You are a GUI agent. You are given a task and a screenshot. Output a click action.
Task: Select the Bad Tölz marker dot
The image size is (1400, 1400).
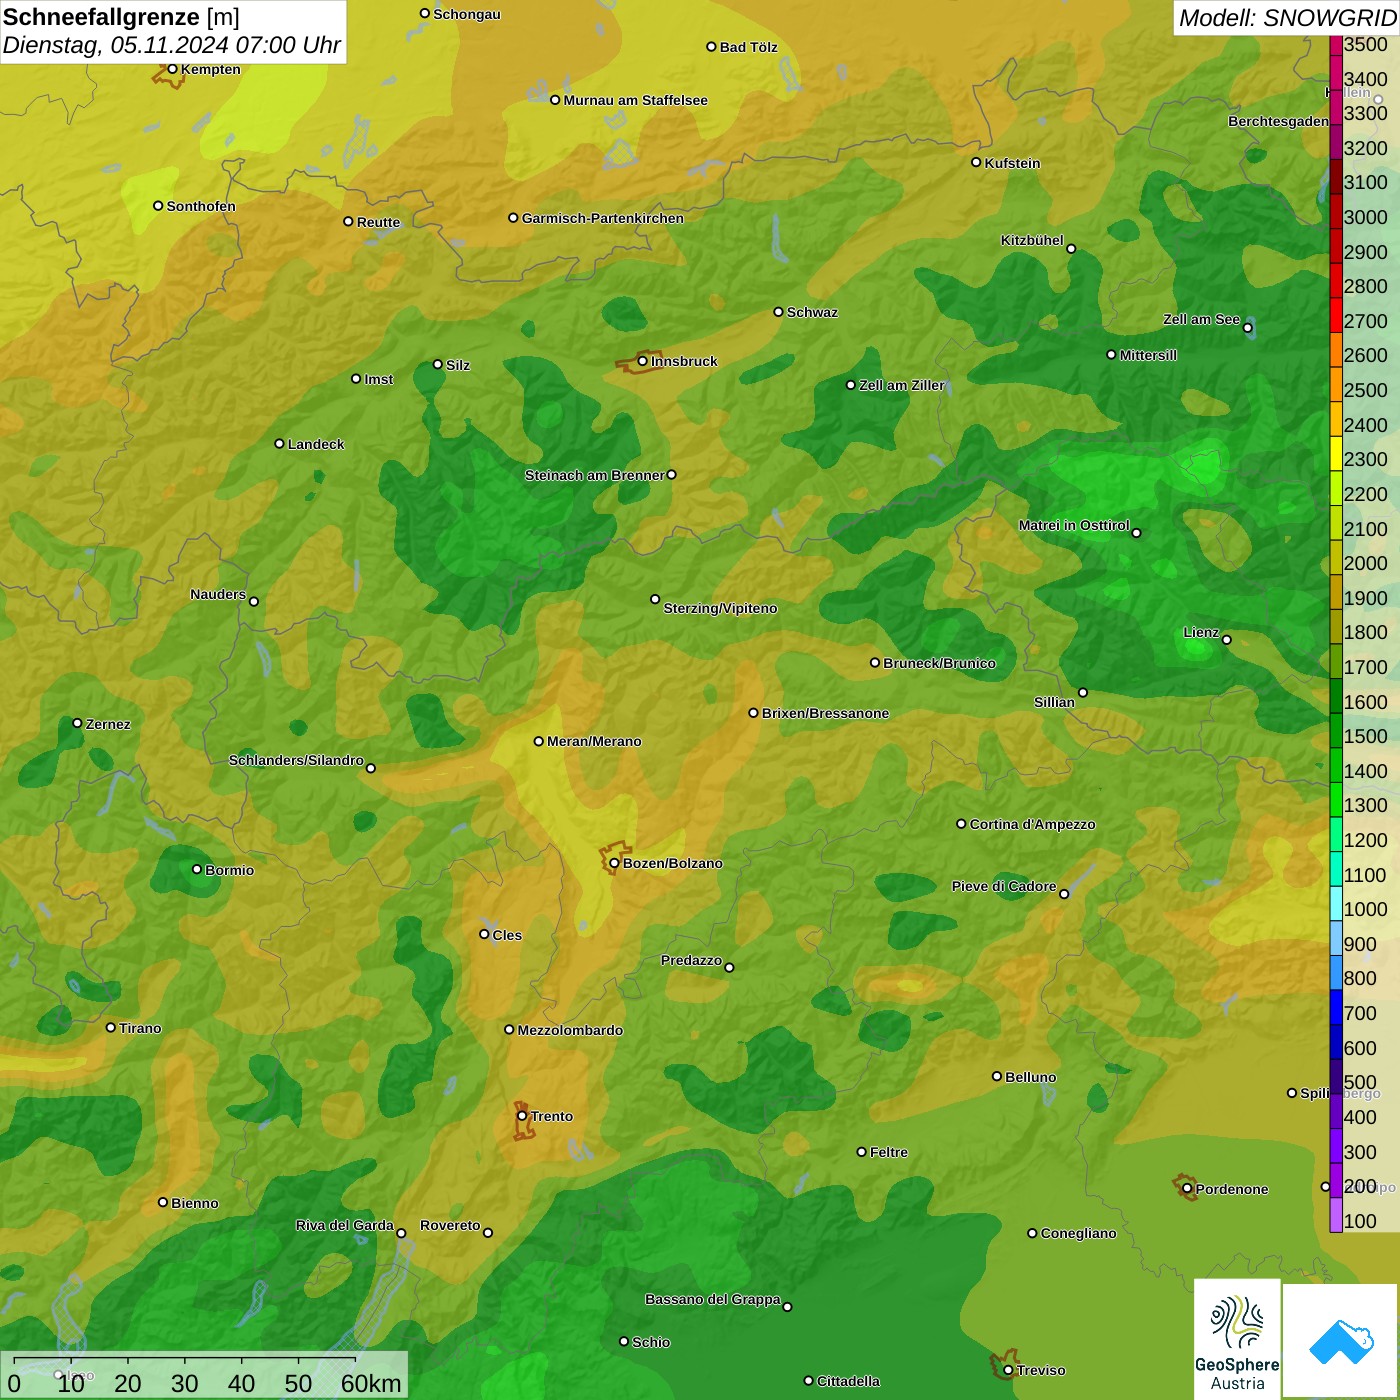tap(711, 47)
